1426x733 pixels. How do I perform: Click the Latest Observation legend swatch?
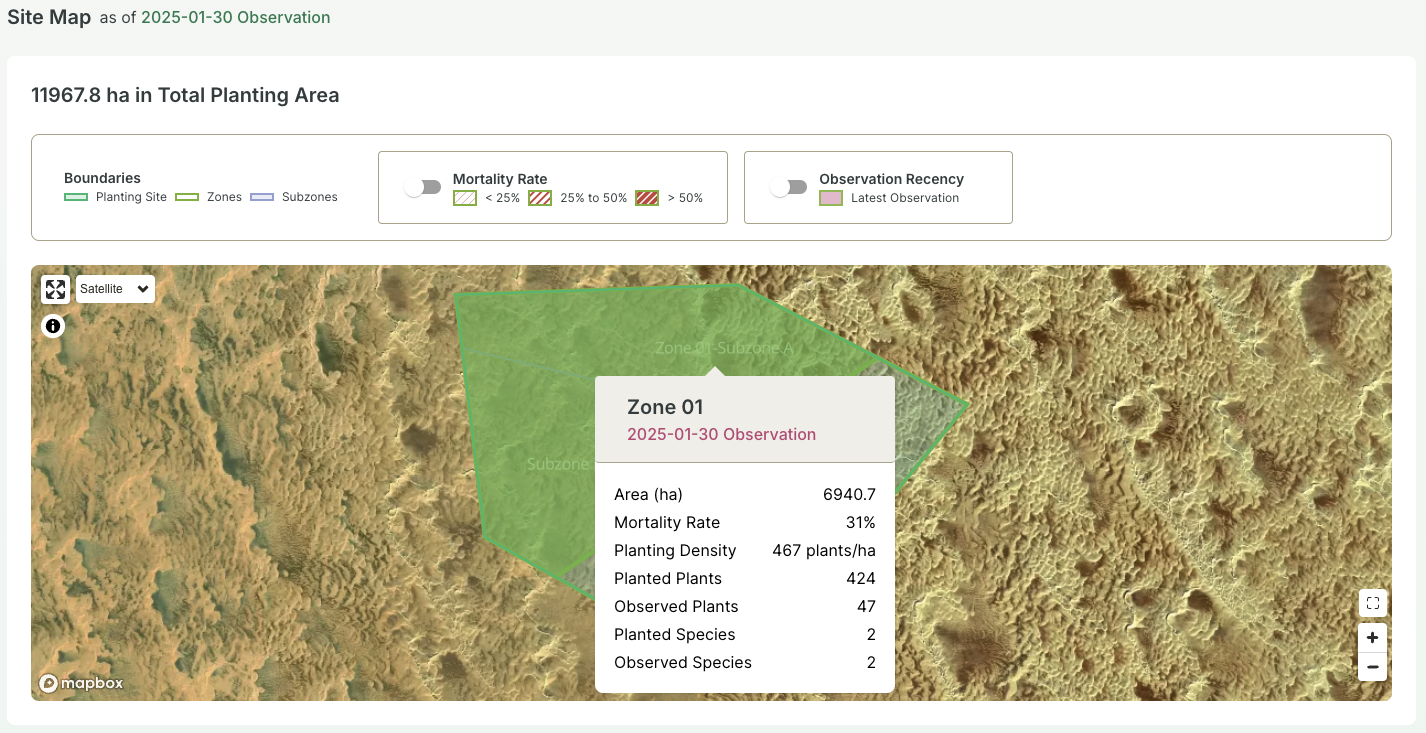pos(831,198)
